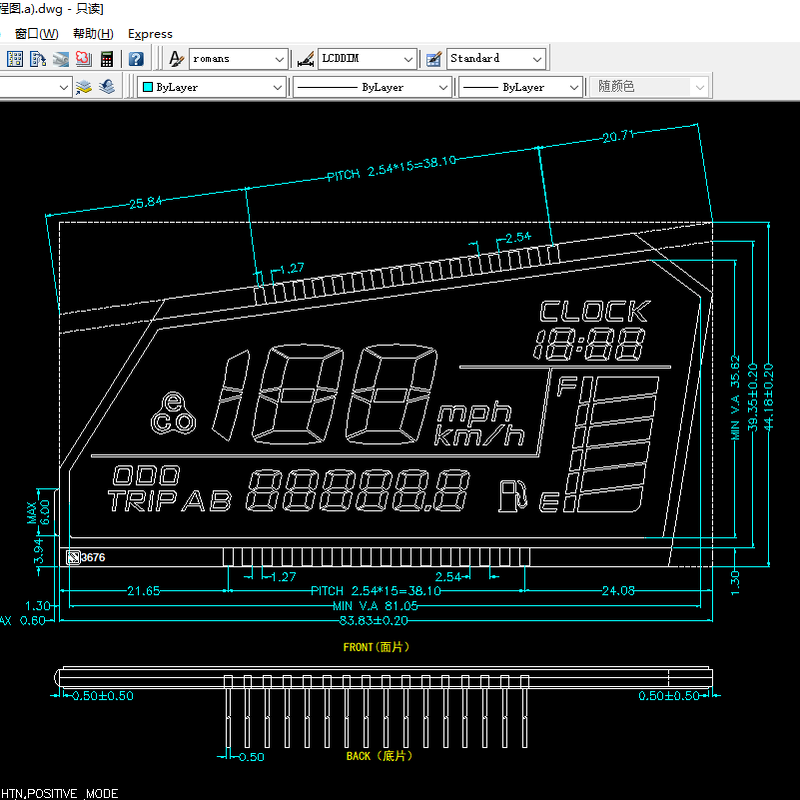Open the ByLayer lineweight dropdown
Image resolution: width=800 pixels, height=800 pixels.
coord(573,87)
